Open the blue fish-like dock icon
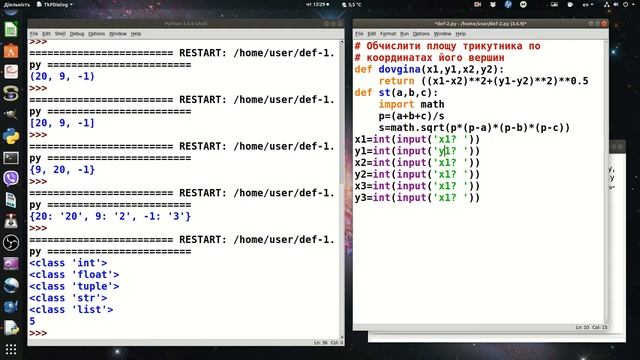Screen dimensions: 640x360 [11, 307]
